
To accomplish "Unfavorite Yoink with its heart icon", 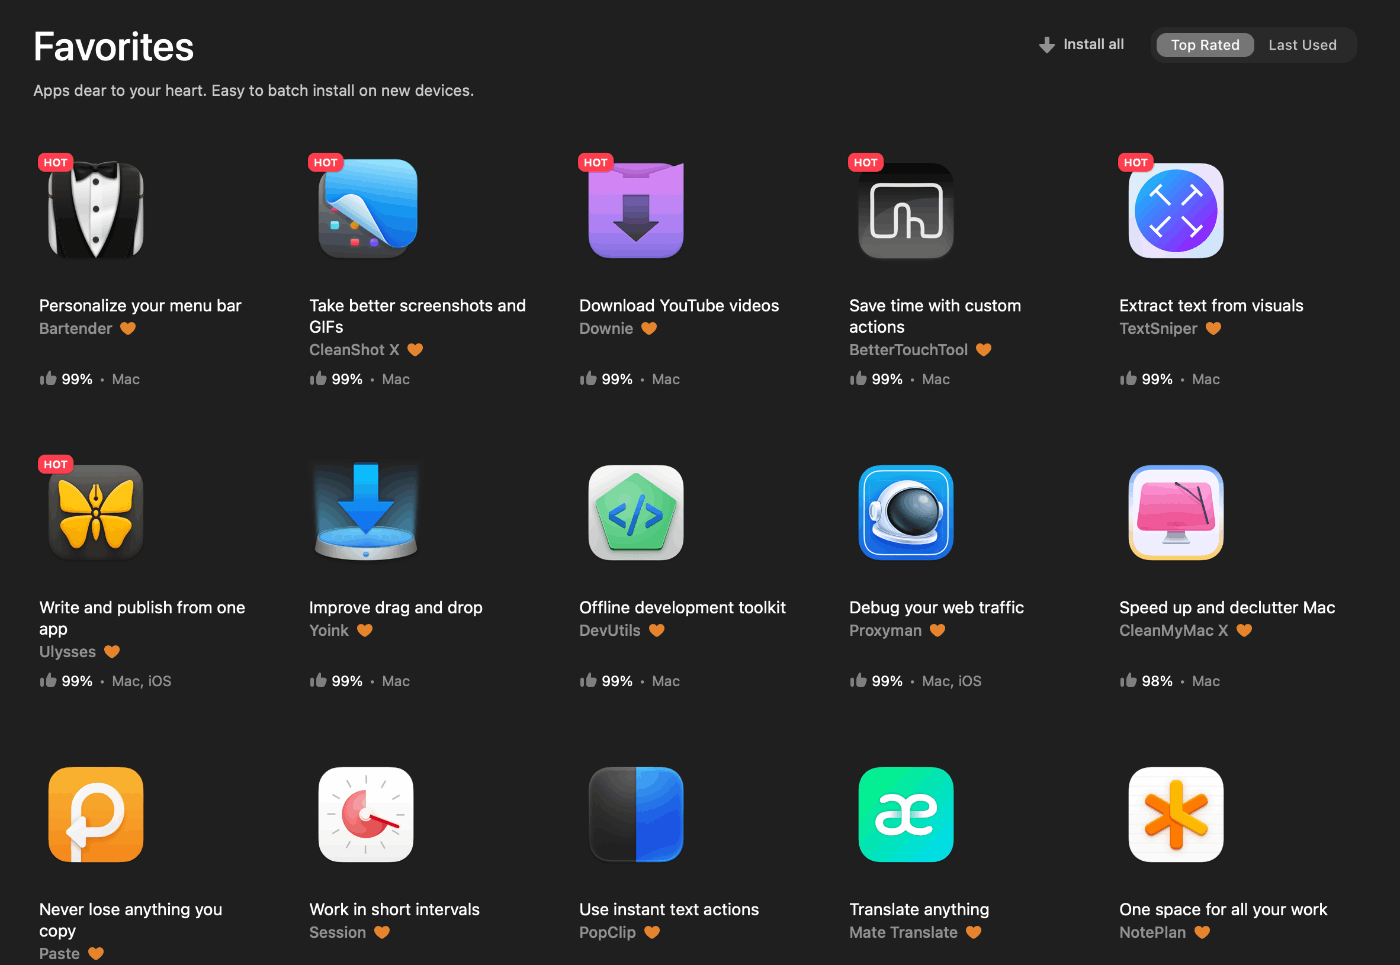I will tap(365, 630).
